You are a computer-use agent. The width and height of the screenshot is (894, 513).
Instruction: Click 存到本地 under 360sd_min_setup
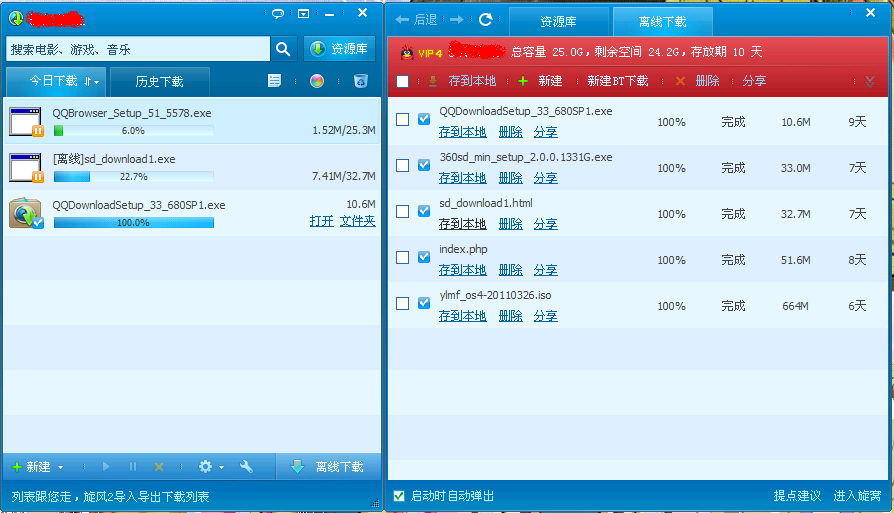tap(462, 178)
